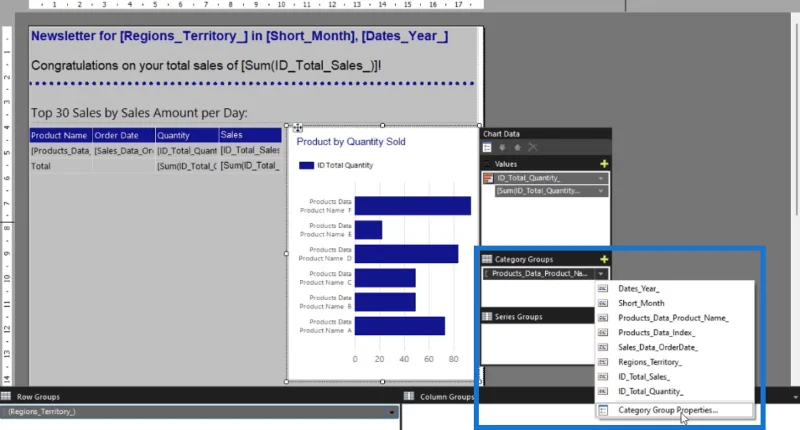The image size is (800, 430).
Task: Click the [Sum(ID_Total_( quantity total cell
Action: tap(187, 166)
